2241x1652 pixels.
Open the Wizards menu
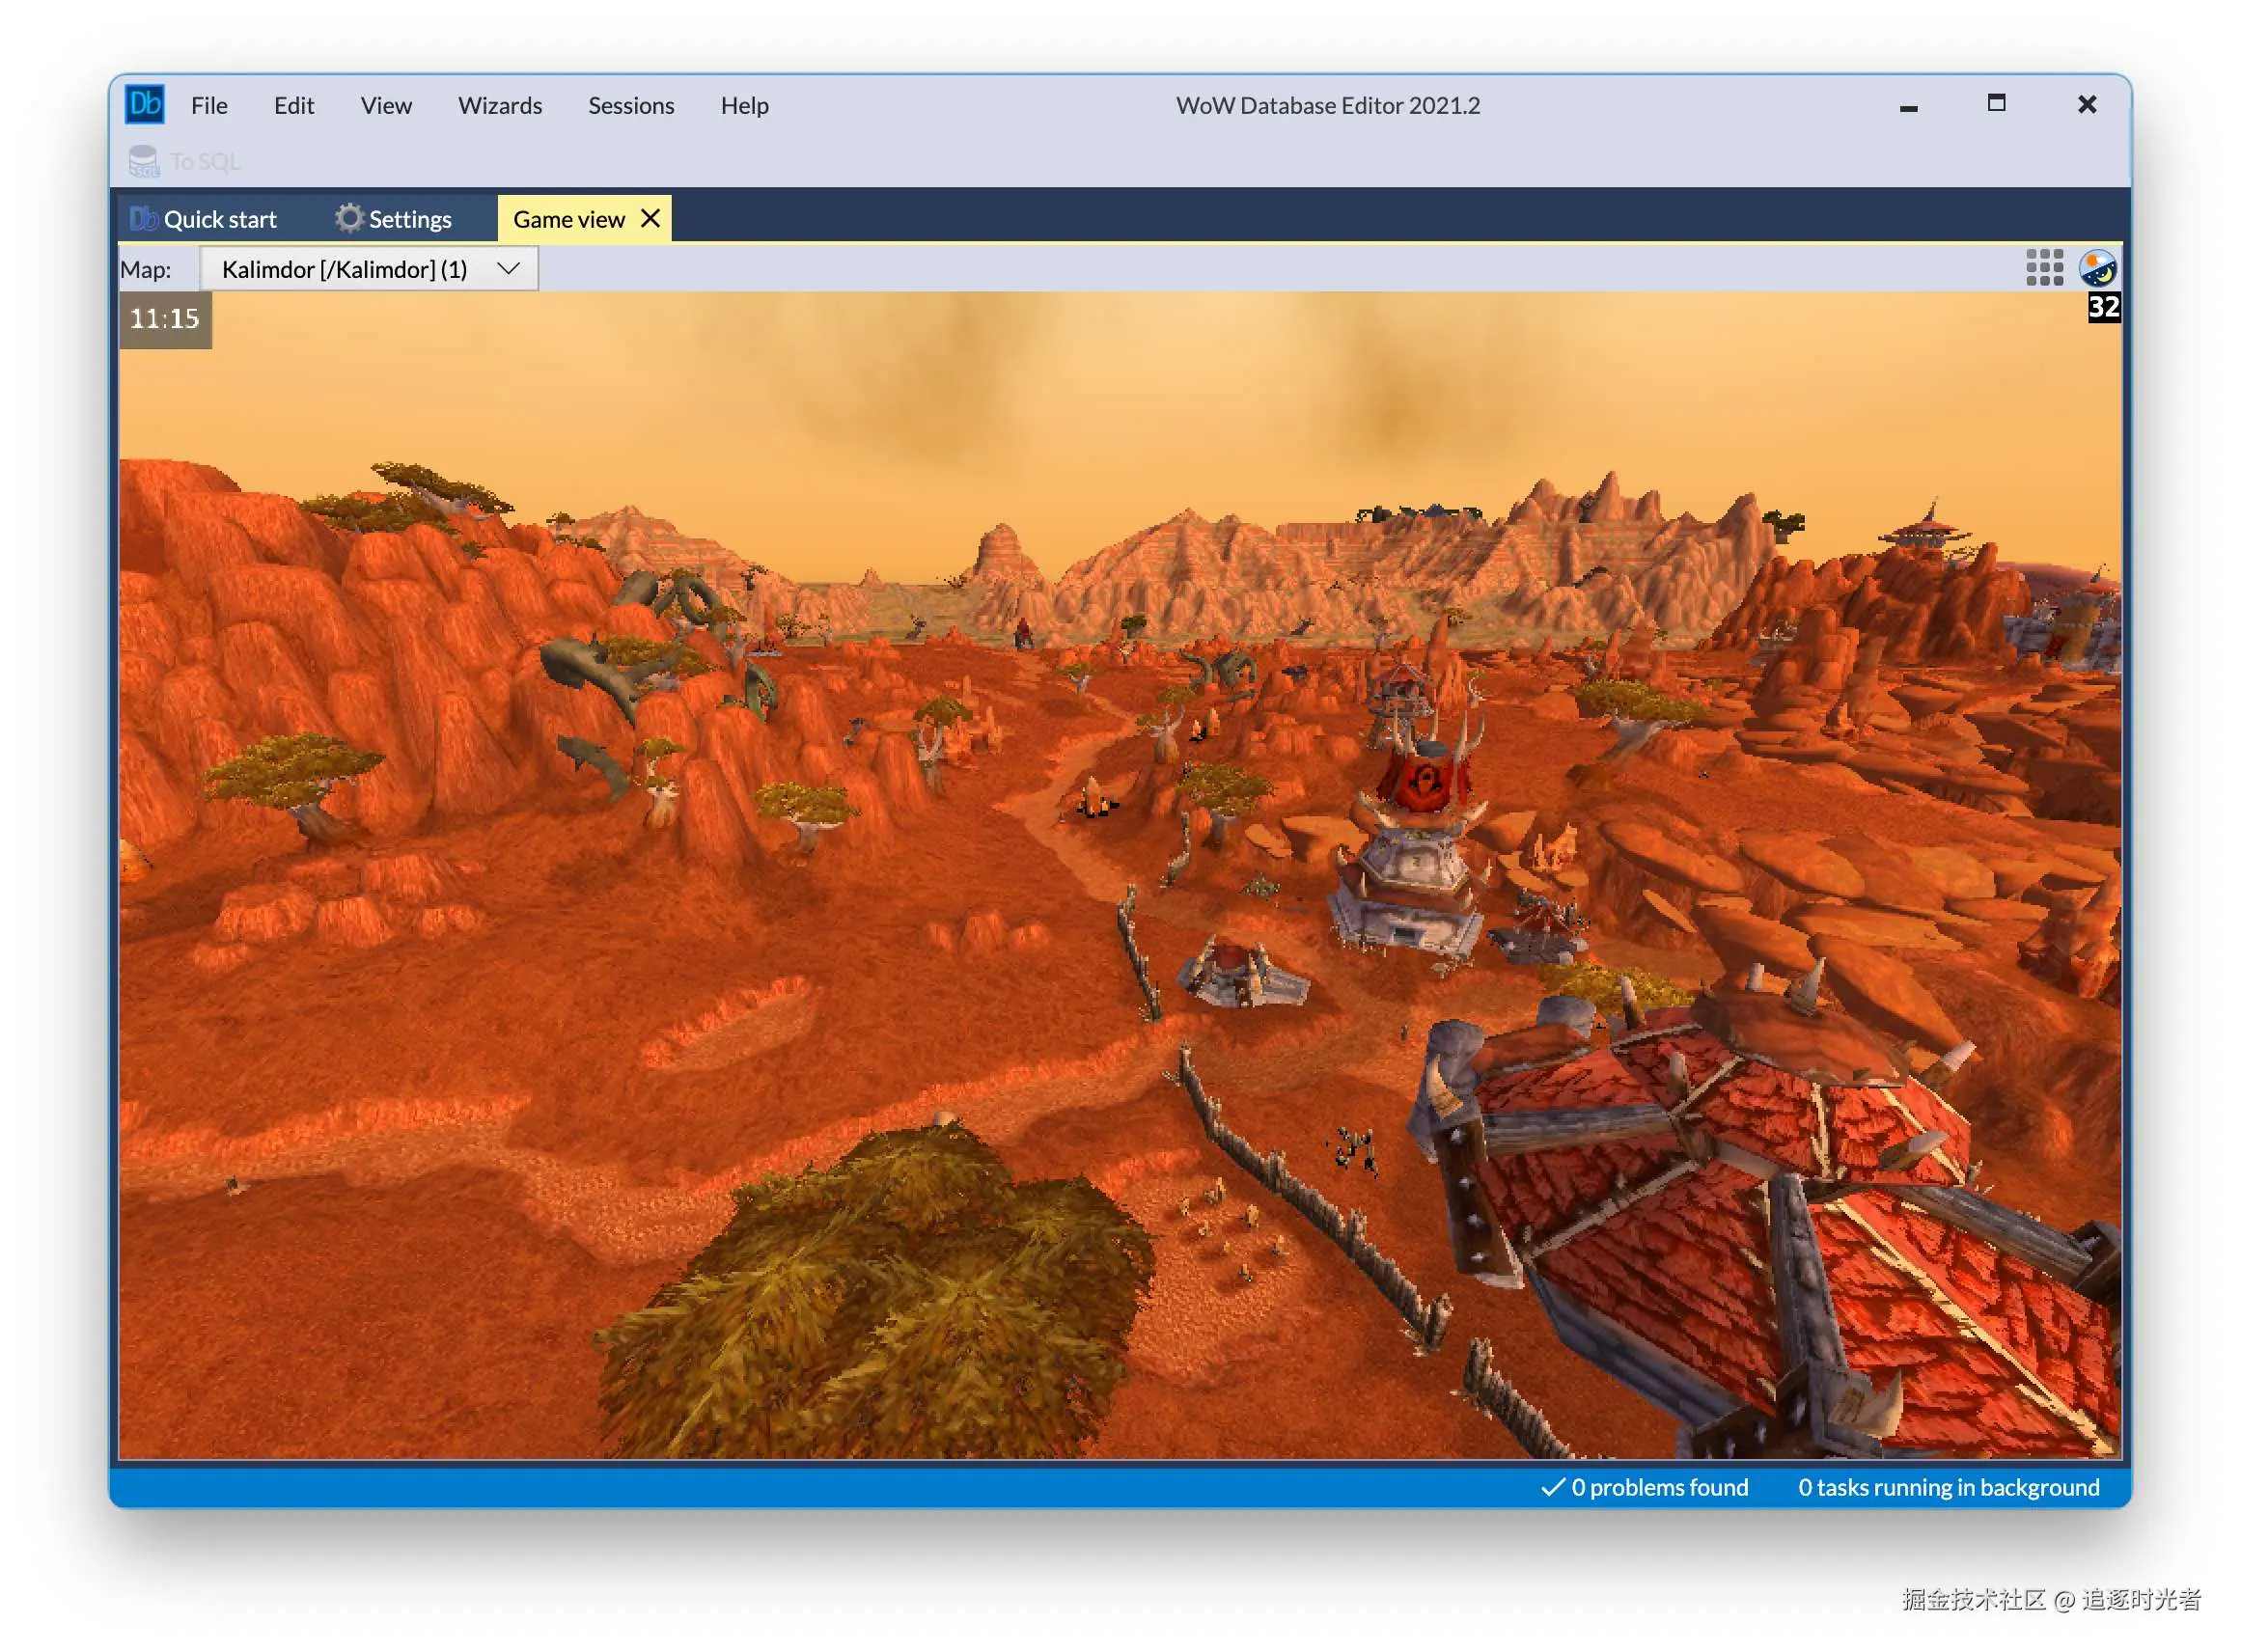500,105
